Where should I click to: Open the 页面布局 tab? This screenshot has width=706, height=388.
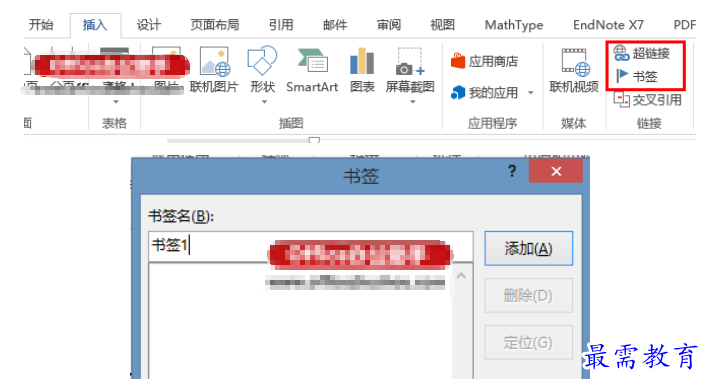(x=215, y=25)
